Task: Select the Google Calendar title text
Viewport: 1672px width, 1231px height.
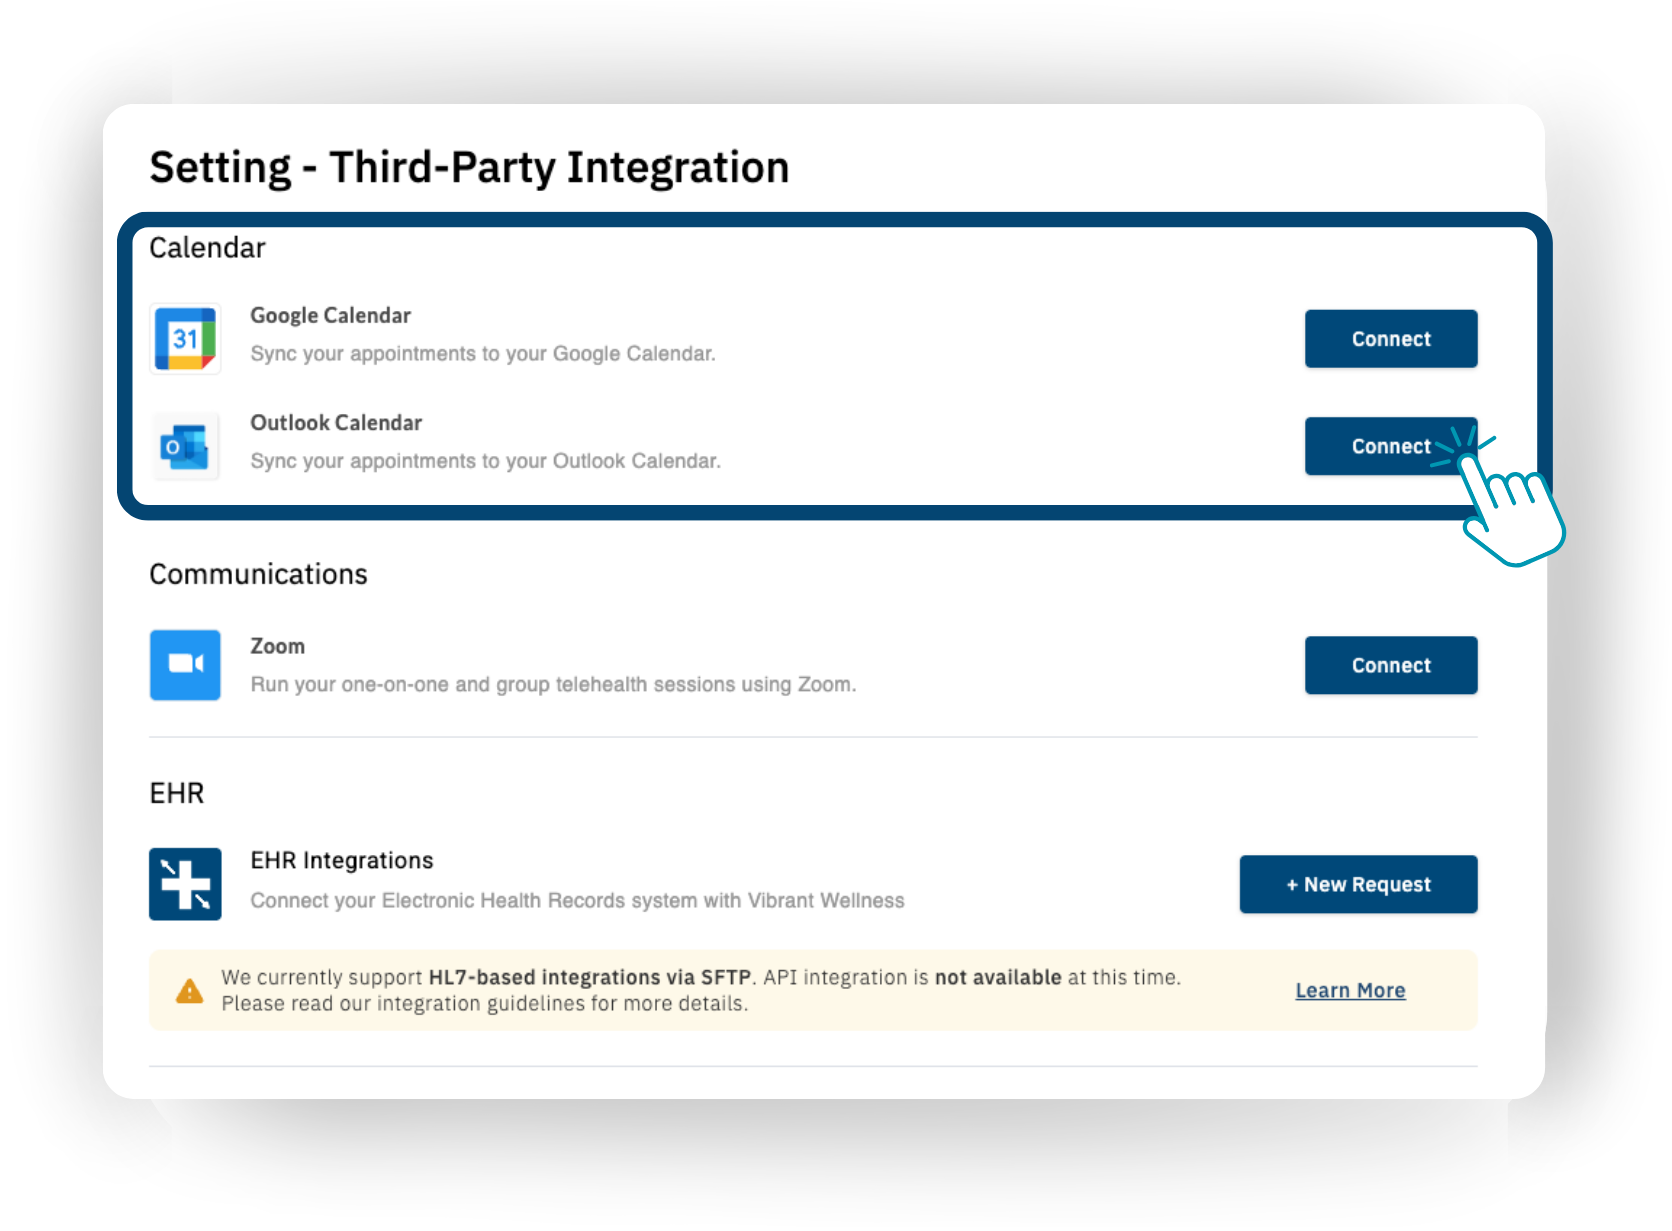Action: coord(330,315)
